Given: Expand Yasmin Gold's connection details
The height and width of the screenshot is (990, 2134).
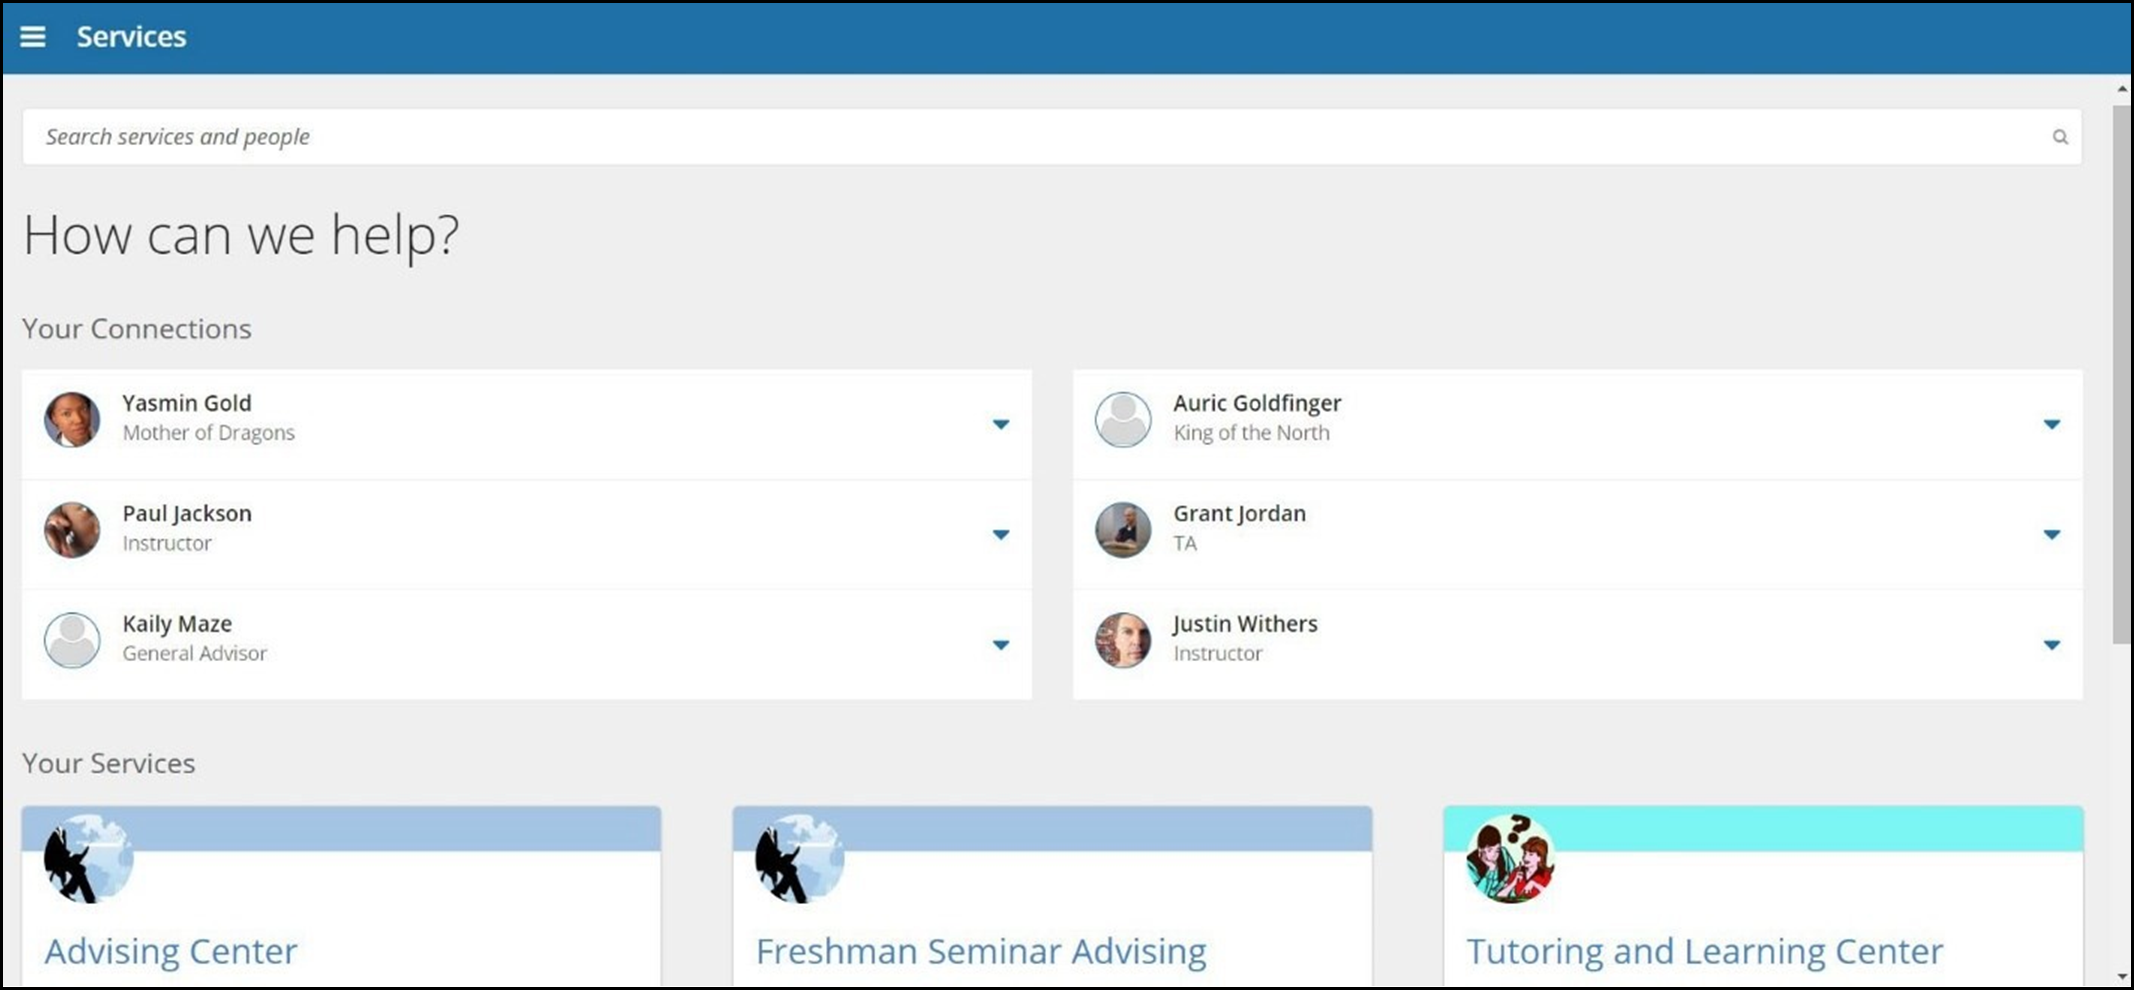Looking at the screenshot, I should pyautogui.click(x=1000, y=424).
